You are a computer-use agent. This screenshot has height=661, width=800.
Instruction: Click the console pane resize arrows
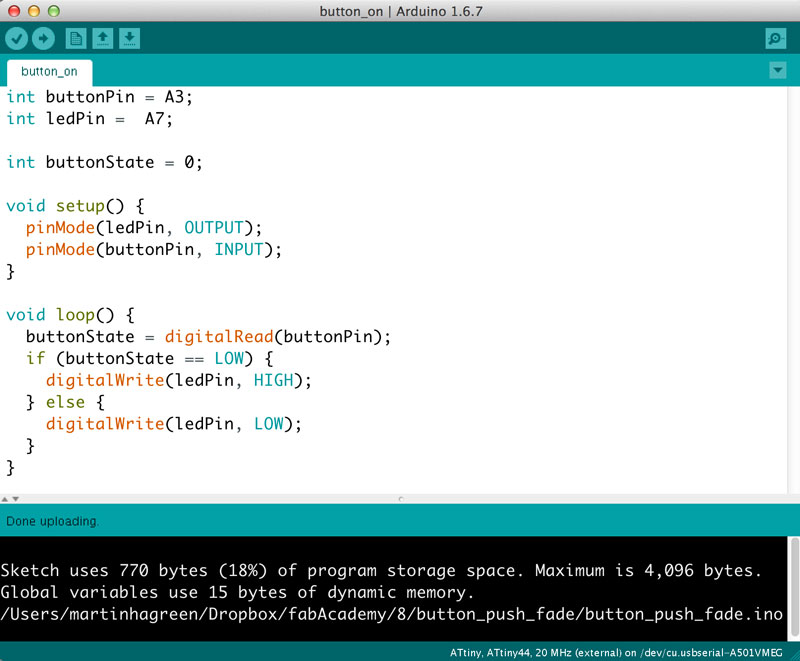[x=10, y=499]
